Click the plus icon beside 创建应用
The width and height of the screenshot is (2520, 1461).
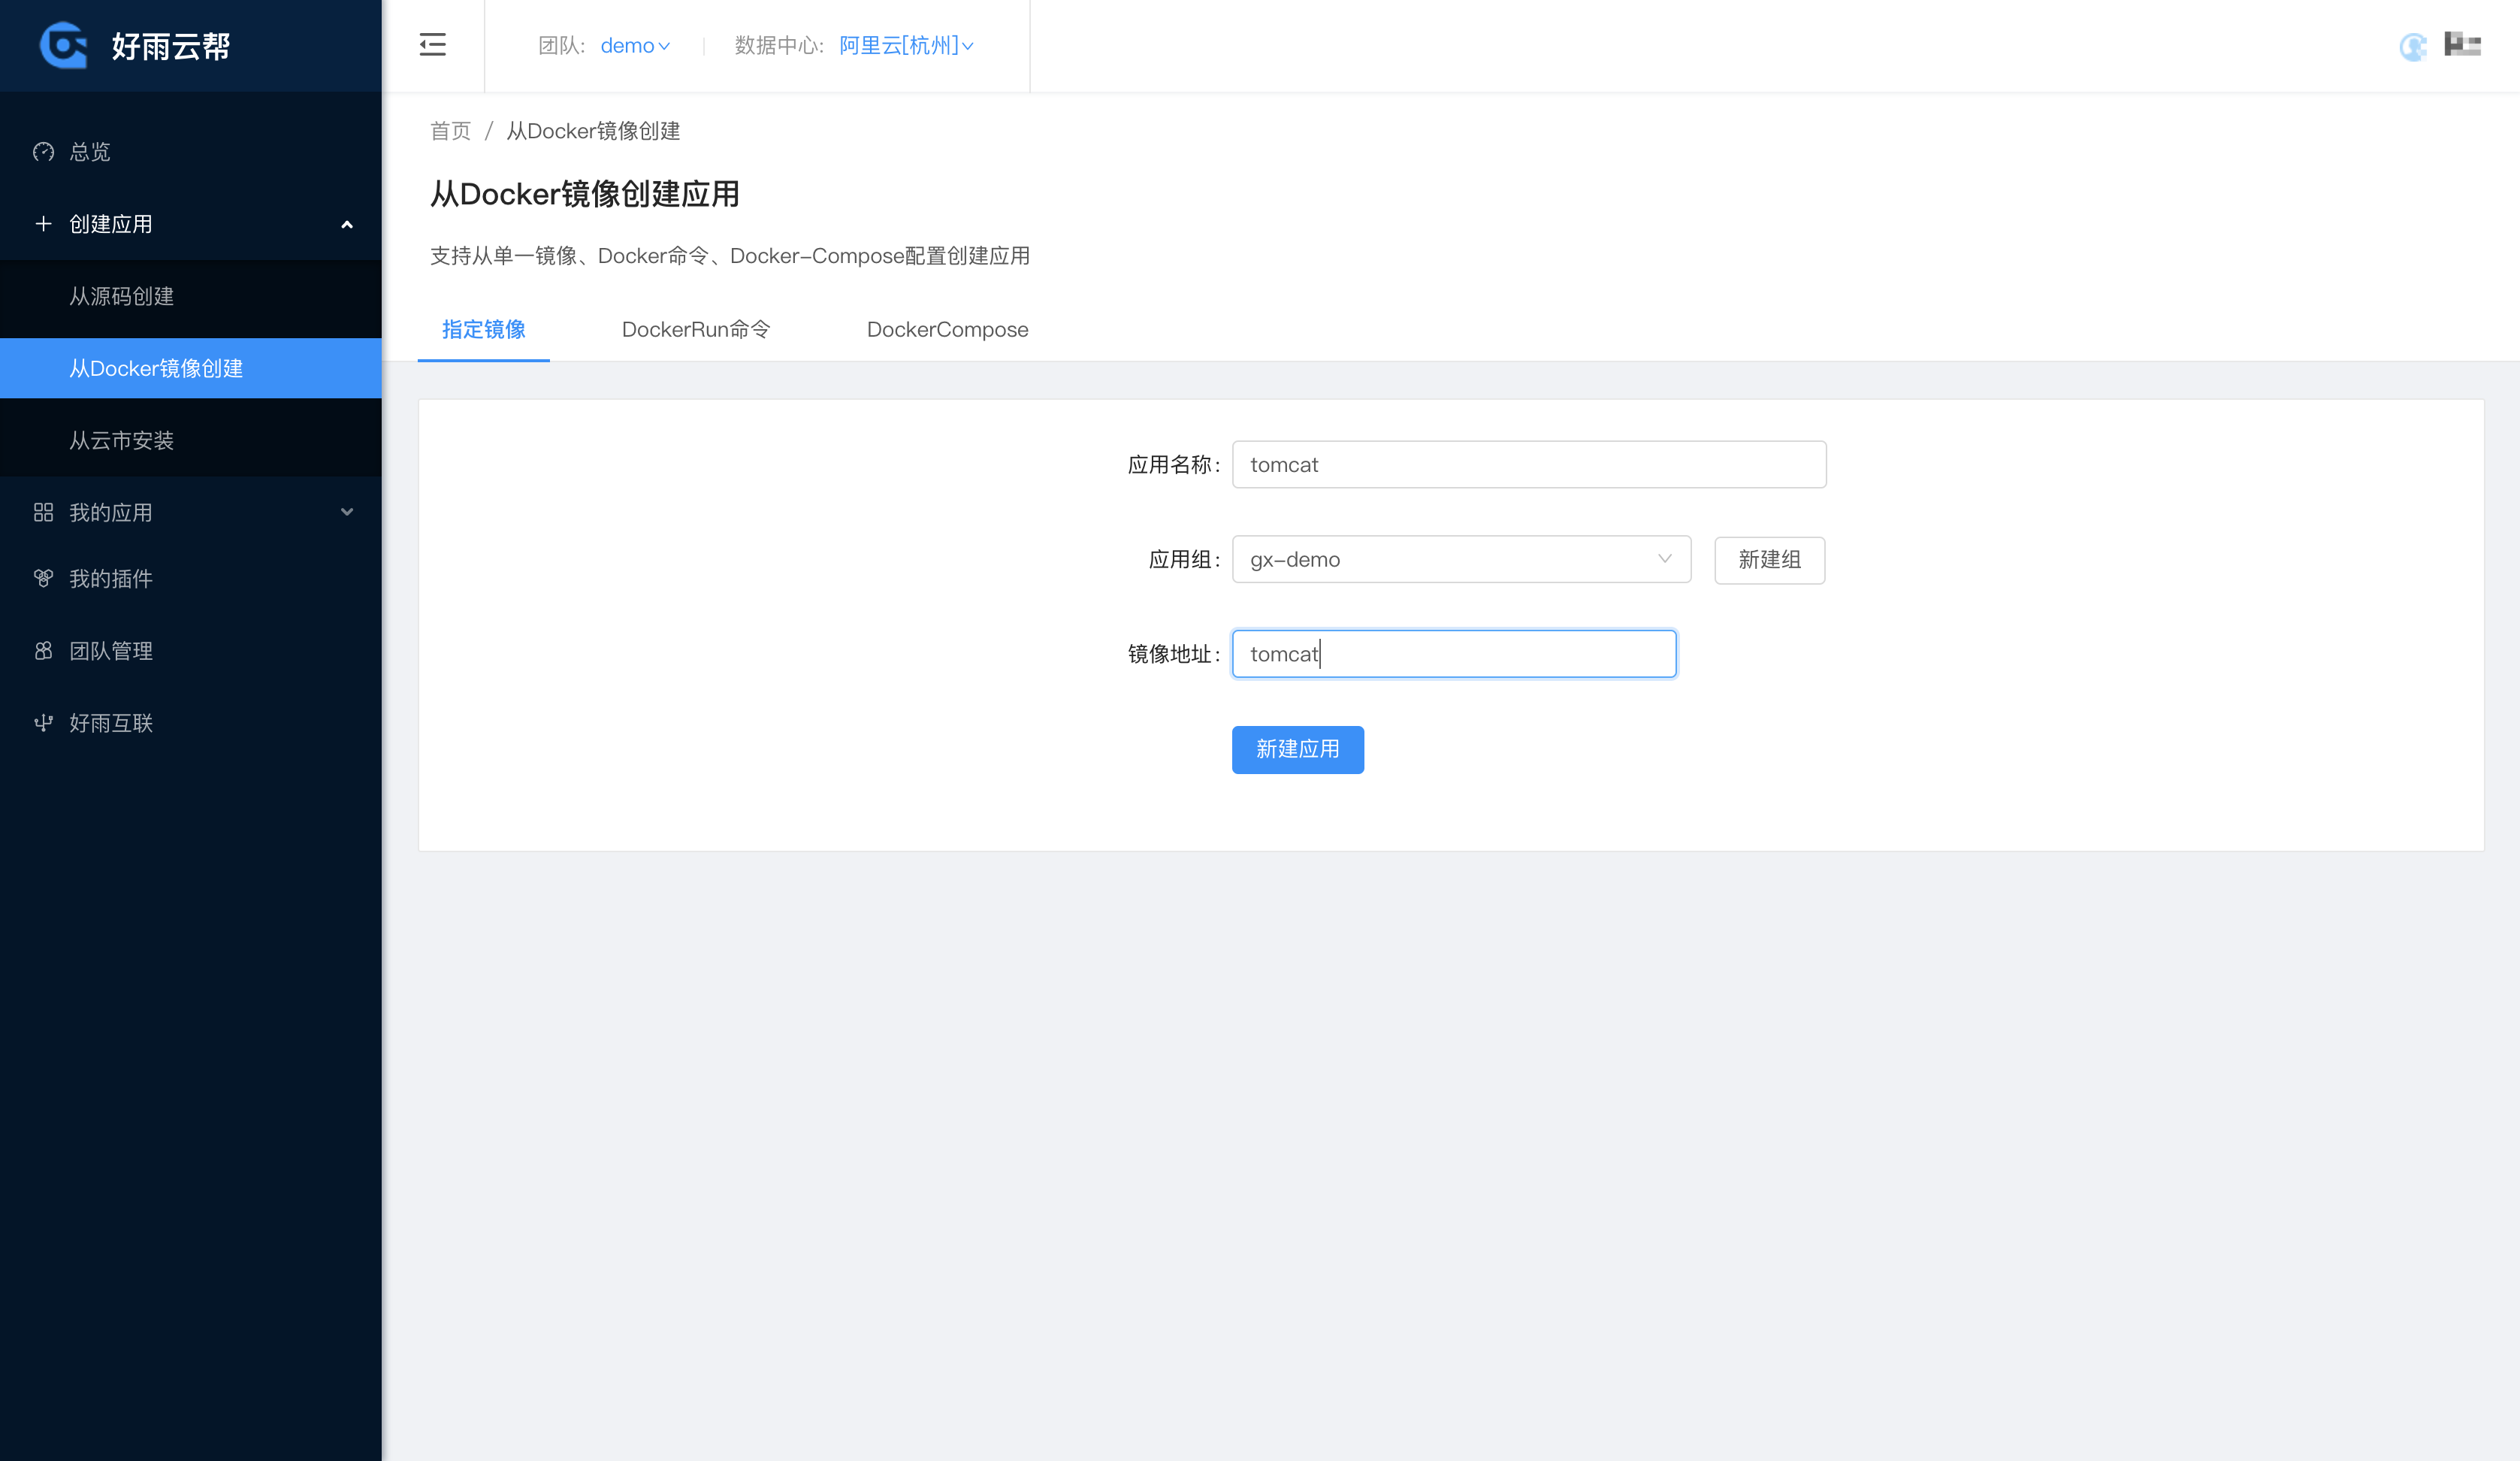[x=43, y=224]
